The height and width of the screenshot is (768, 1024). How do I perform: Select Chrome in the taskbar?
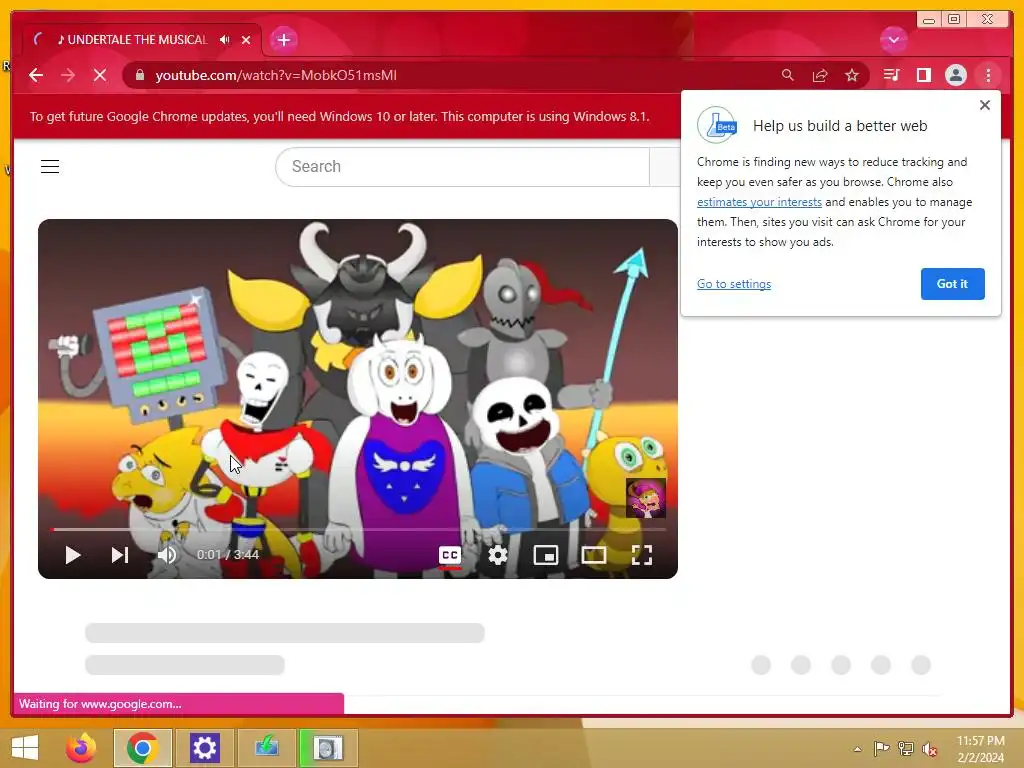[143, 748]
